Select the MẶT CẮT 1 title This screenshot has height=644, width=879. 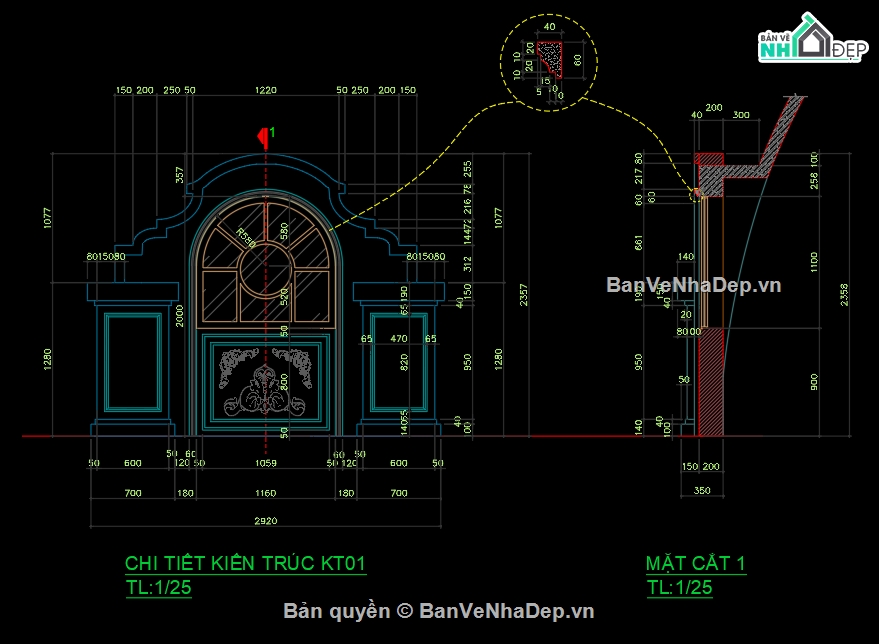(696, 564)
